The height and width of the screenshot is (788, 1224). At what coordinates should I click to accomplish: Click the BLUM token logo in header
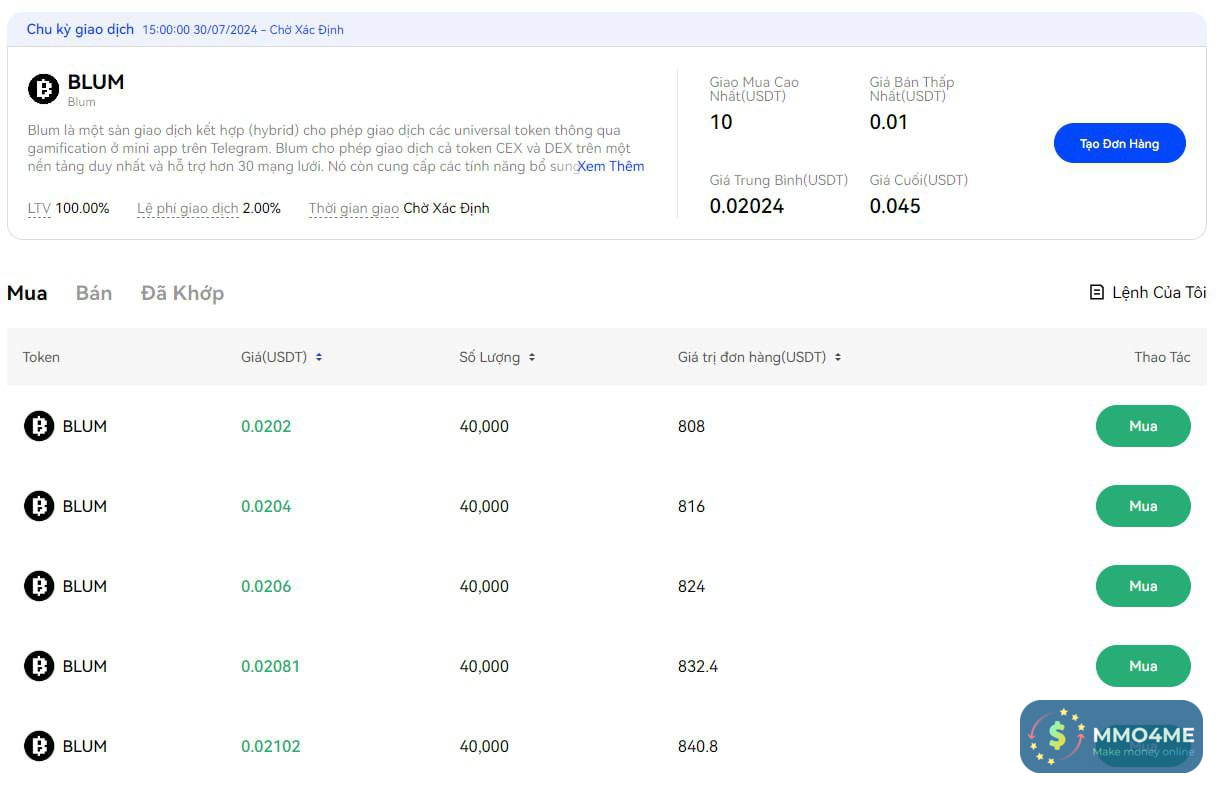(x=43, y=89)
